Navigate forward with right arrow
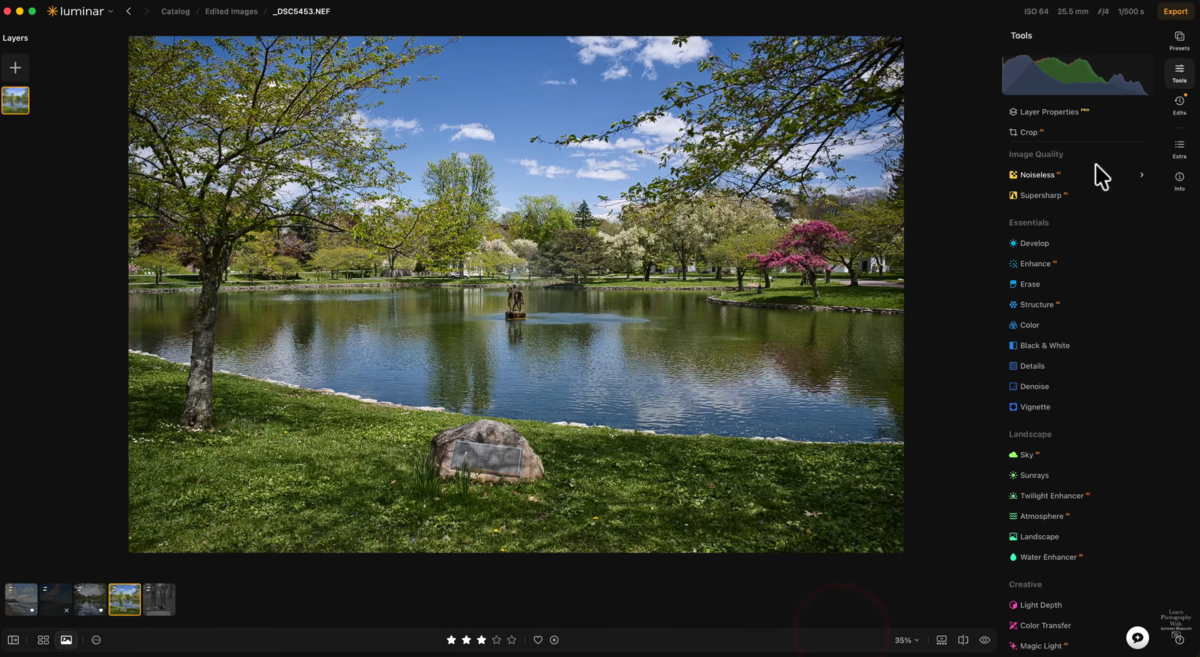Viewport: 1200px width, 657px height. click(147, 11)
